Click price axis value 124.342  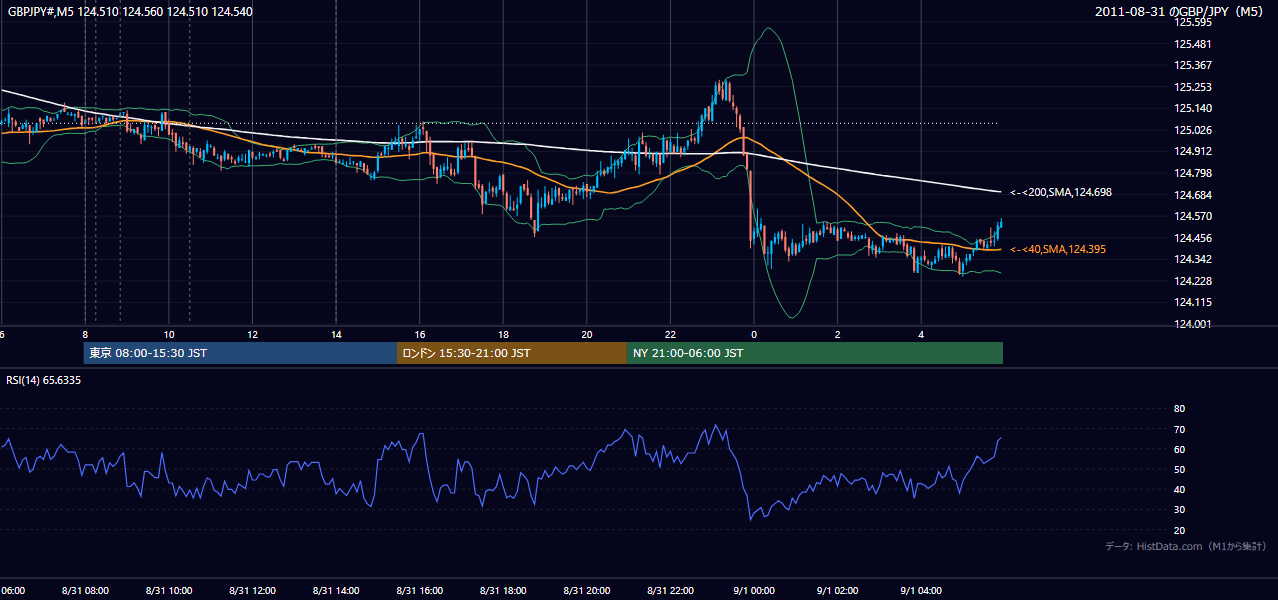(1194, 259)
